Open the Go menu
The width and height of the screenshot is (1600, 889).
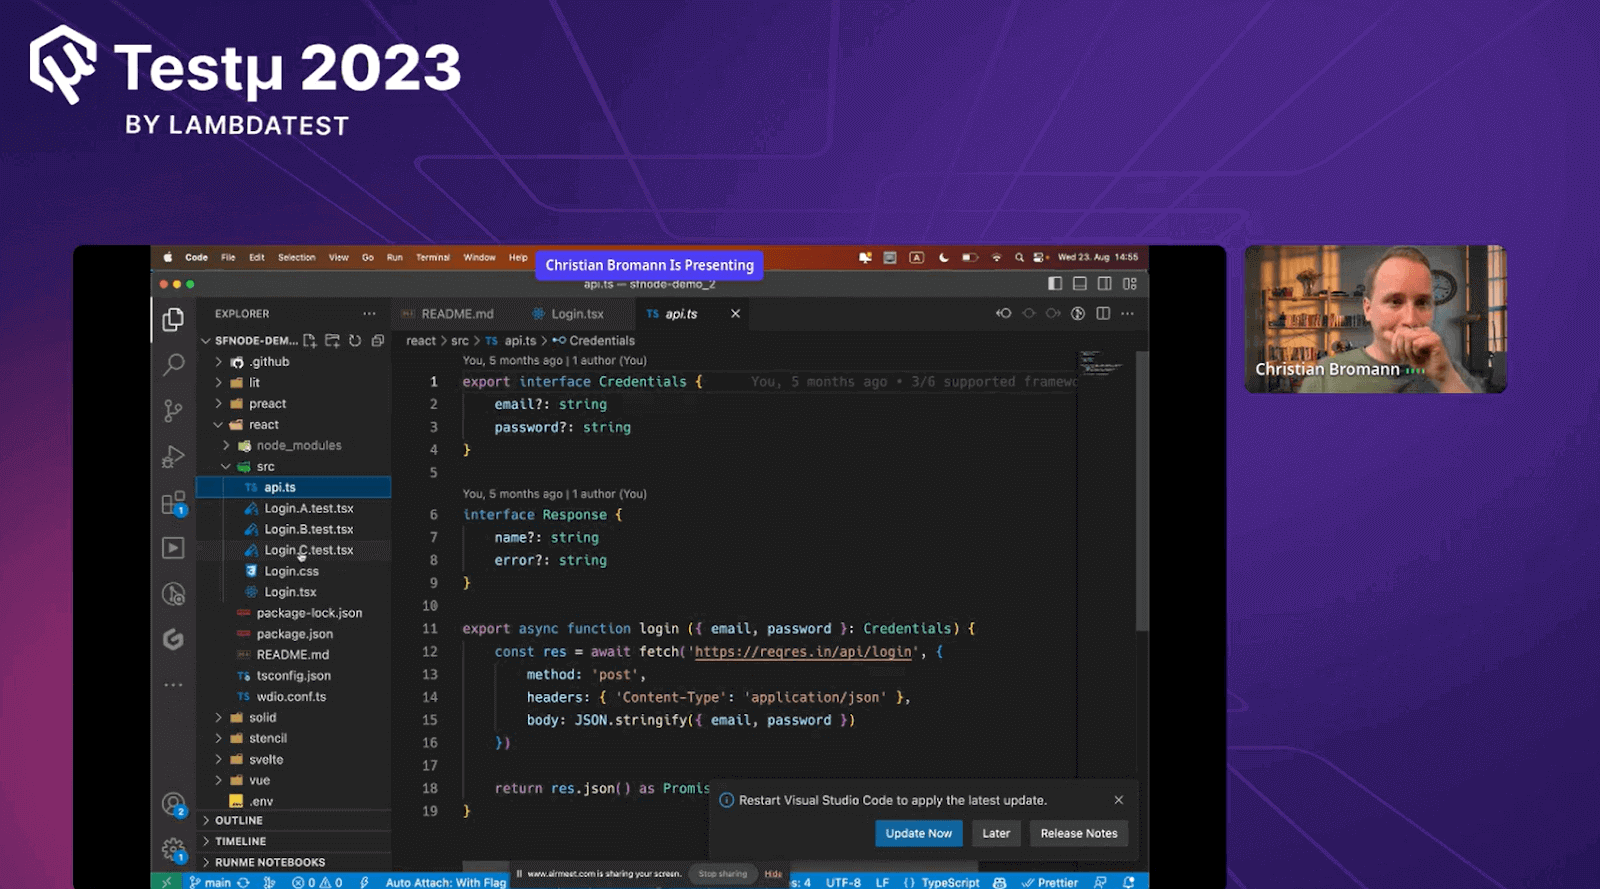[x=368, y=258]
